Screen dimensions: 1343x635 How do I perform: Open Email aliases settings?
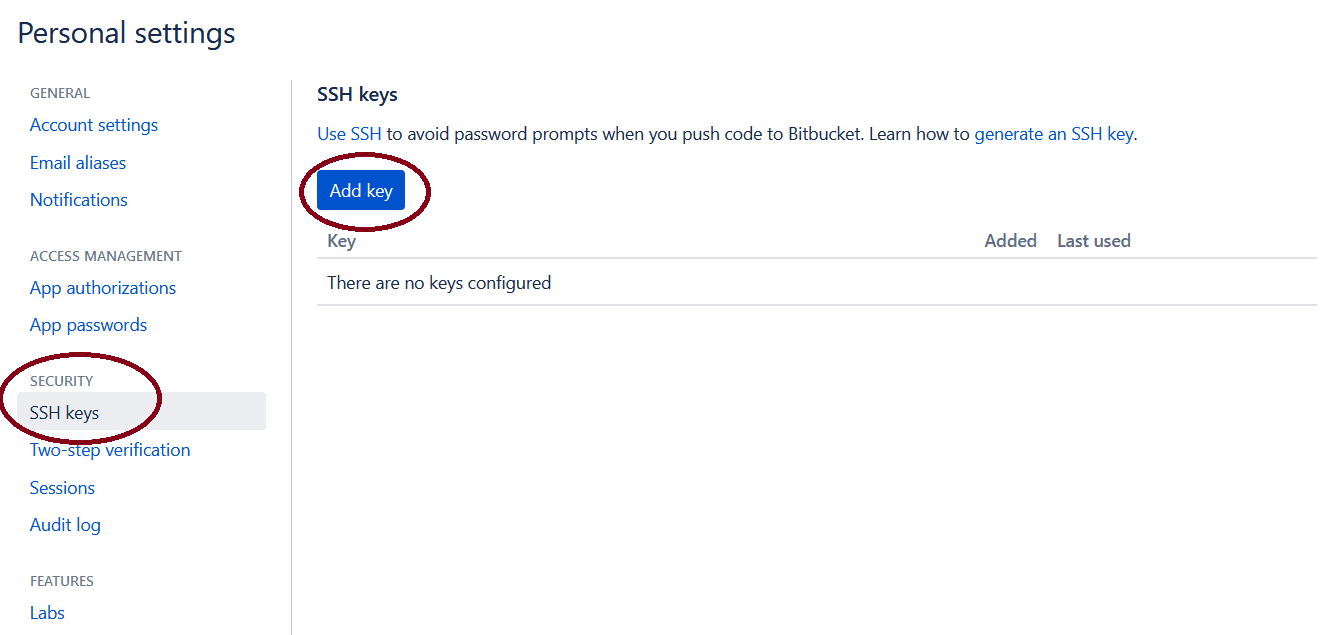click(77, 162)
